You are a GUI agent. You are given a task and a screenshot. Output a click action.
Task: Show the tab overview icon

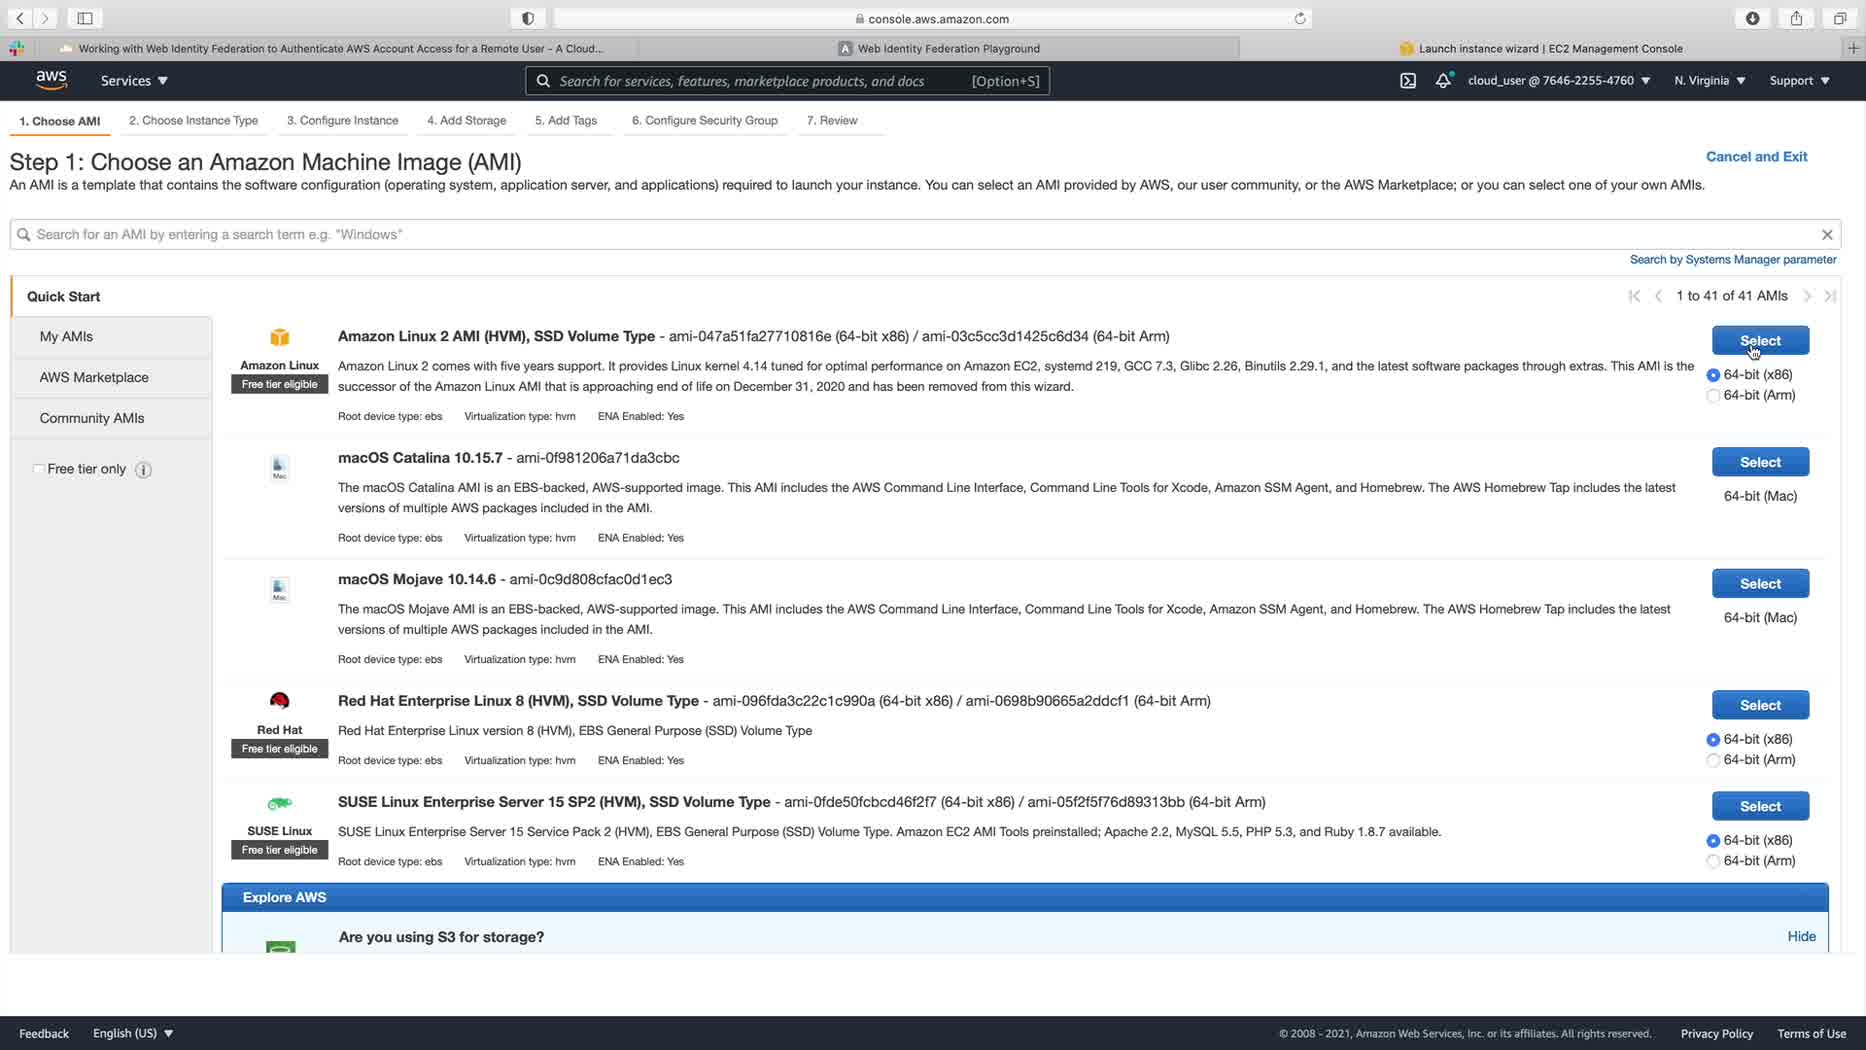point(1840,18)
